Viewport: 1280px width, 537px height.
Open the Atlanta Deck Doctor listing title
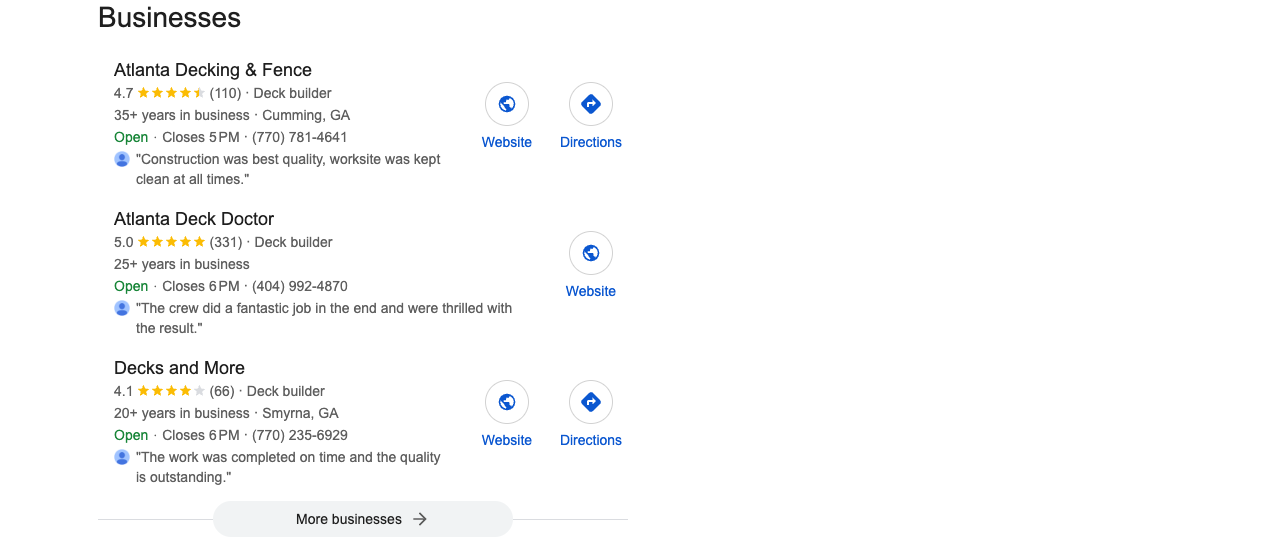194,219
